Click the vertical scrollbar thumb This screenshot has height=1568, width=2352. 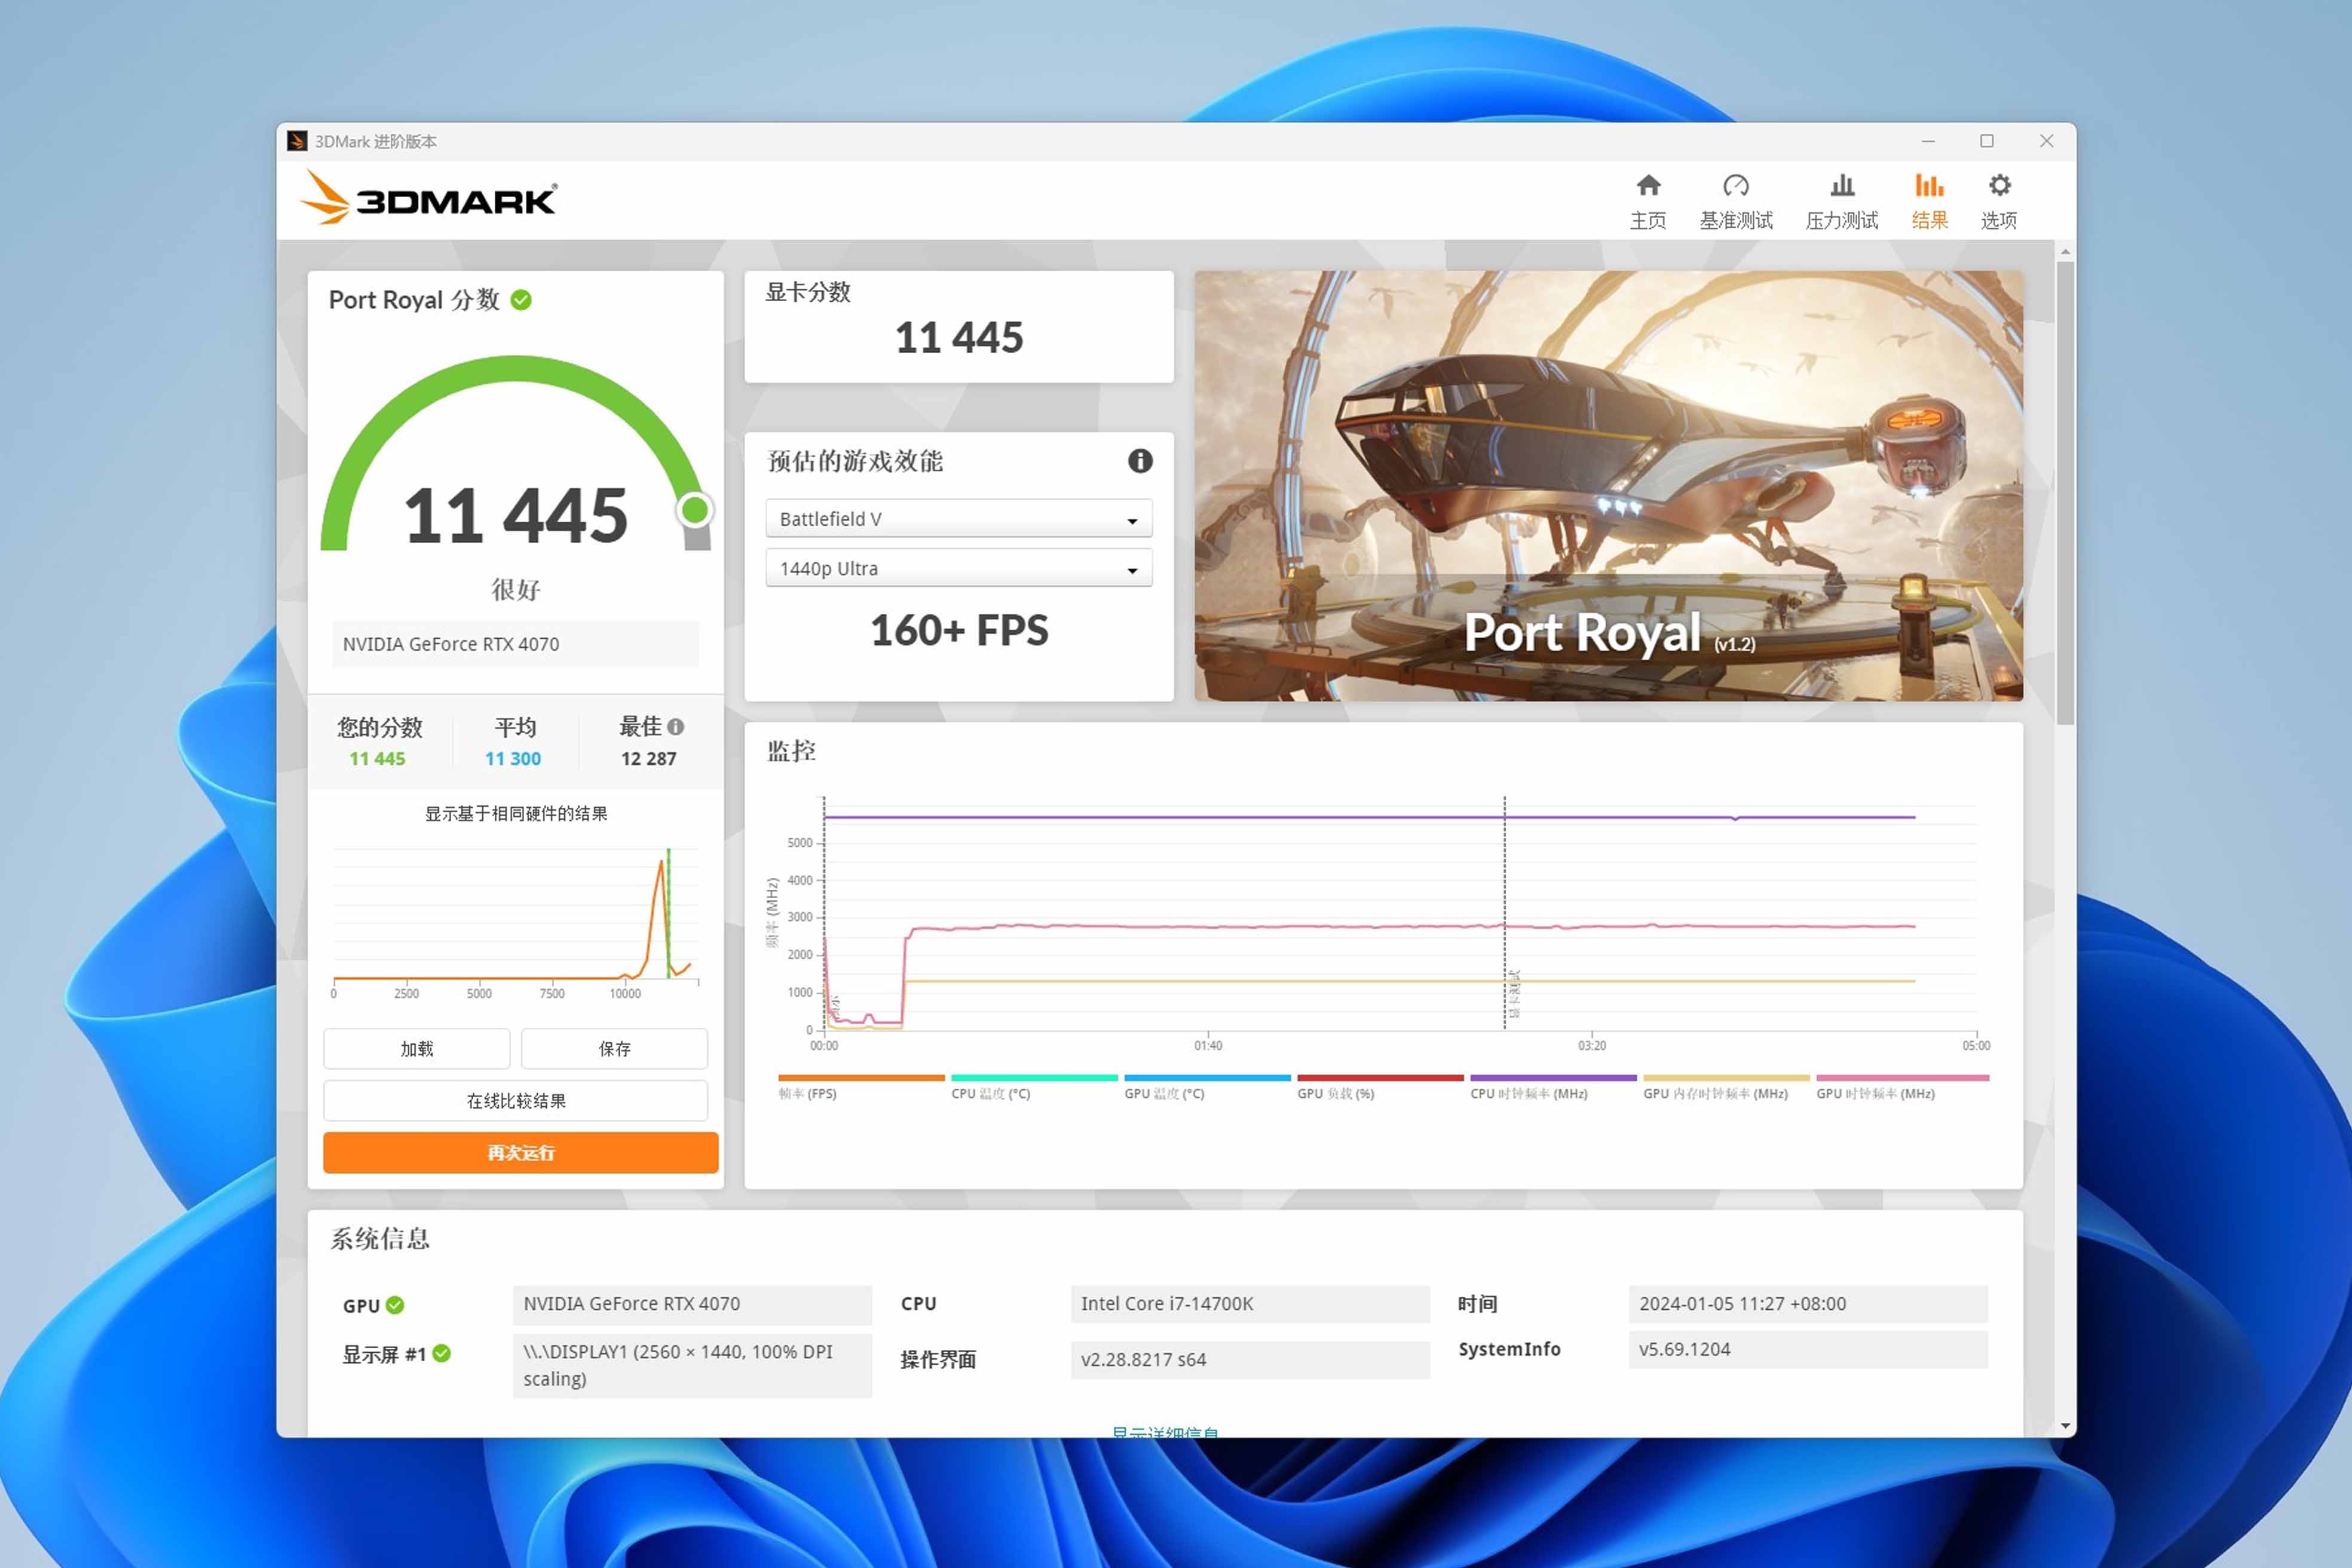click(x=2065, y=492)
